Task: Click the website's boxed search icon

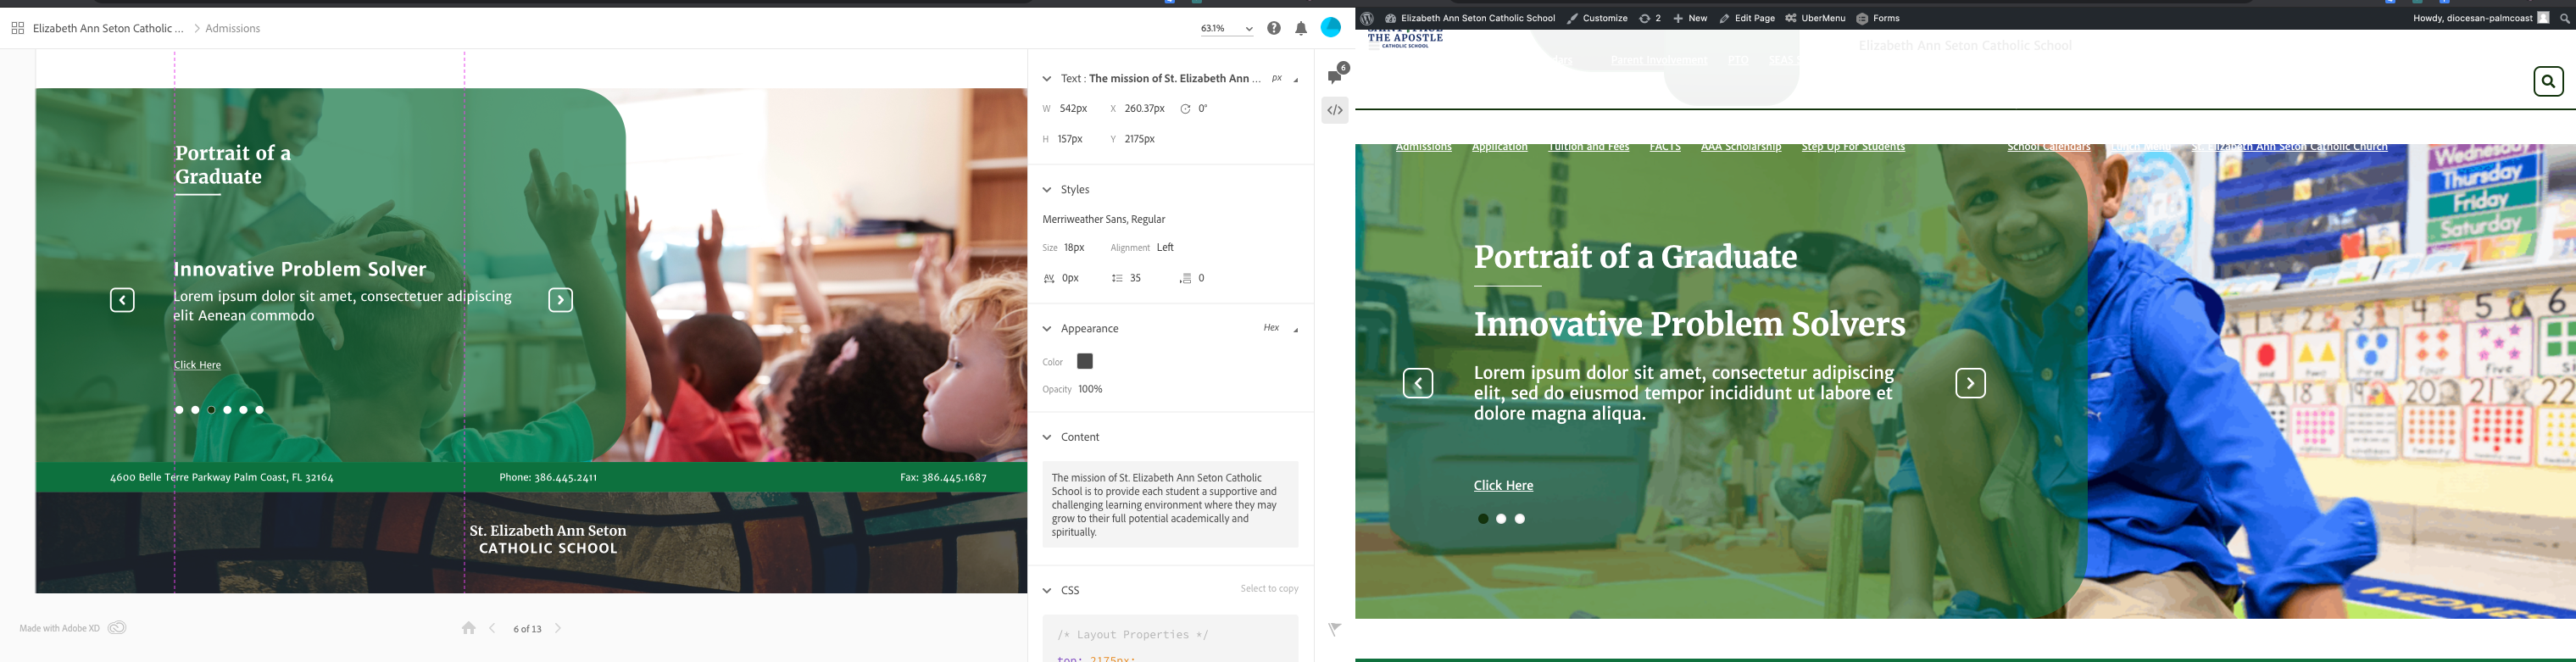Action: [2548, 82]
